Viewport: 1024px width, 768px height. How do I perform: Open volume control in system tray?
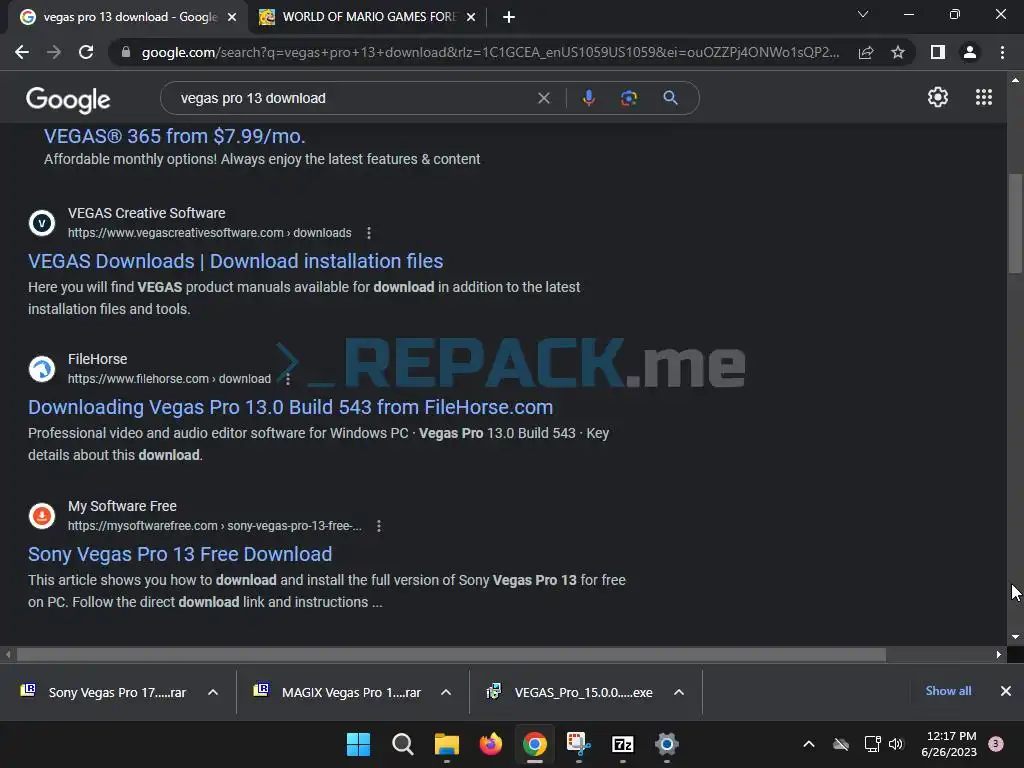click(x=896, y=744)
